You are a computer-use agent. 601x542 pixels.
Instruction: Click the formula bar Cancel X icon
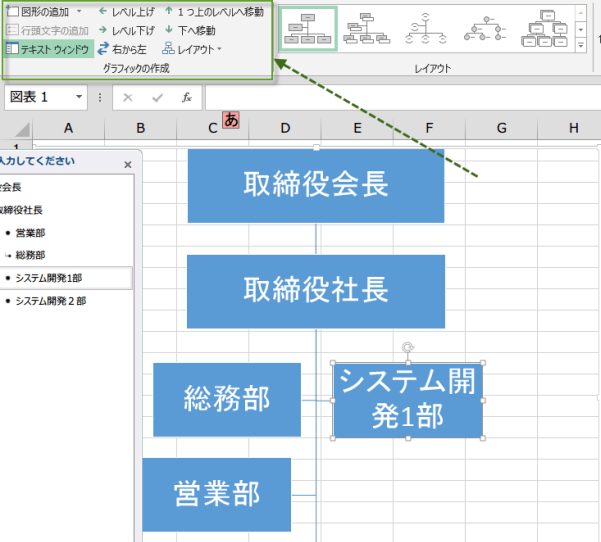click(x=128, y=98)
